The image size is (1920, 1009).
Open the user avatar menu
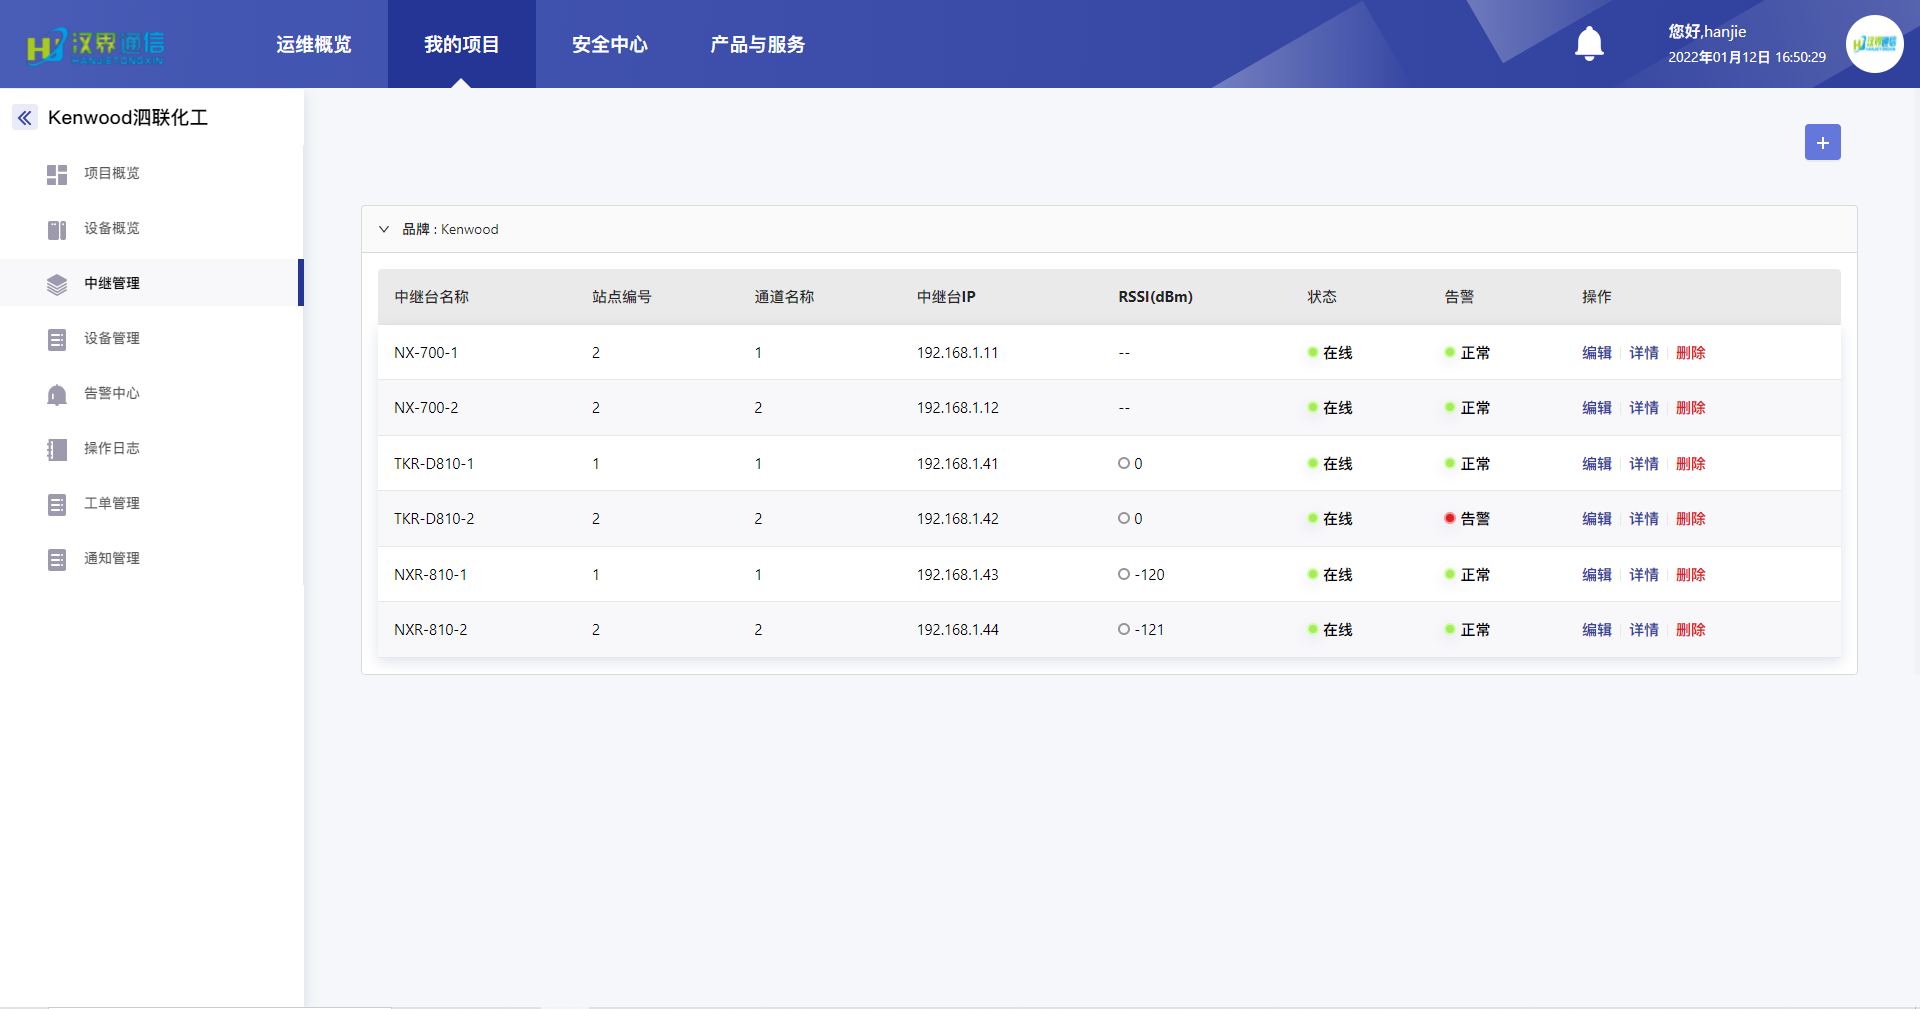click(1874, 44)
